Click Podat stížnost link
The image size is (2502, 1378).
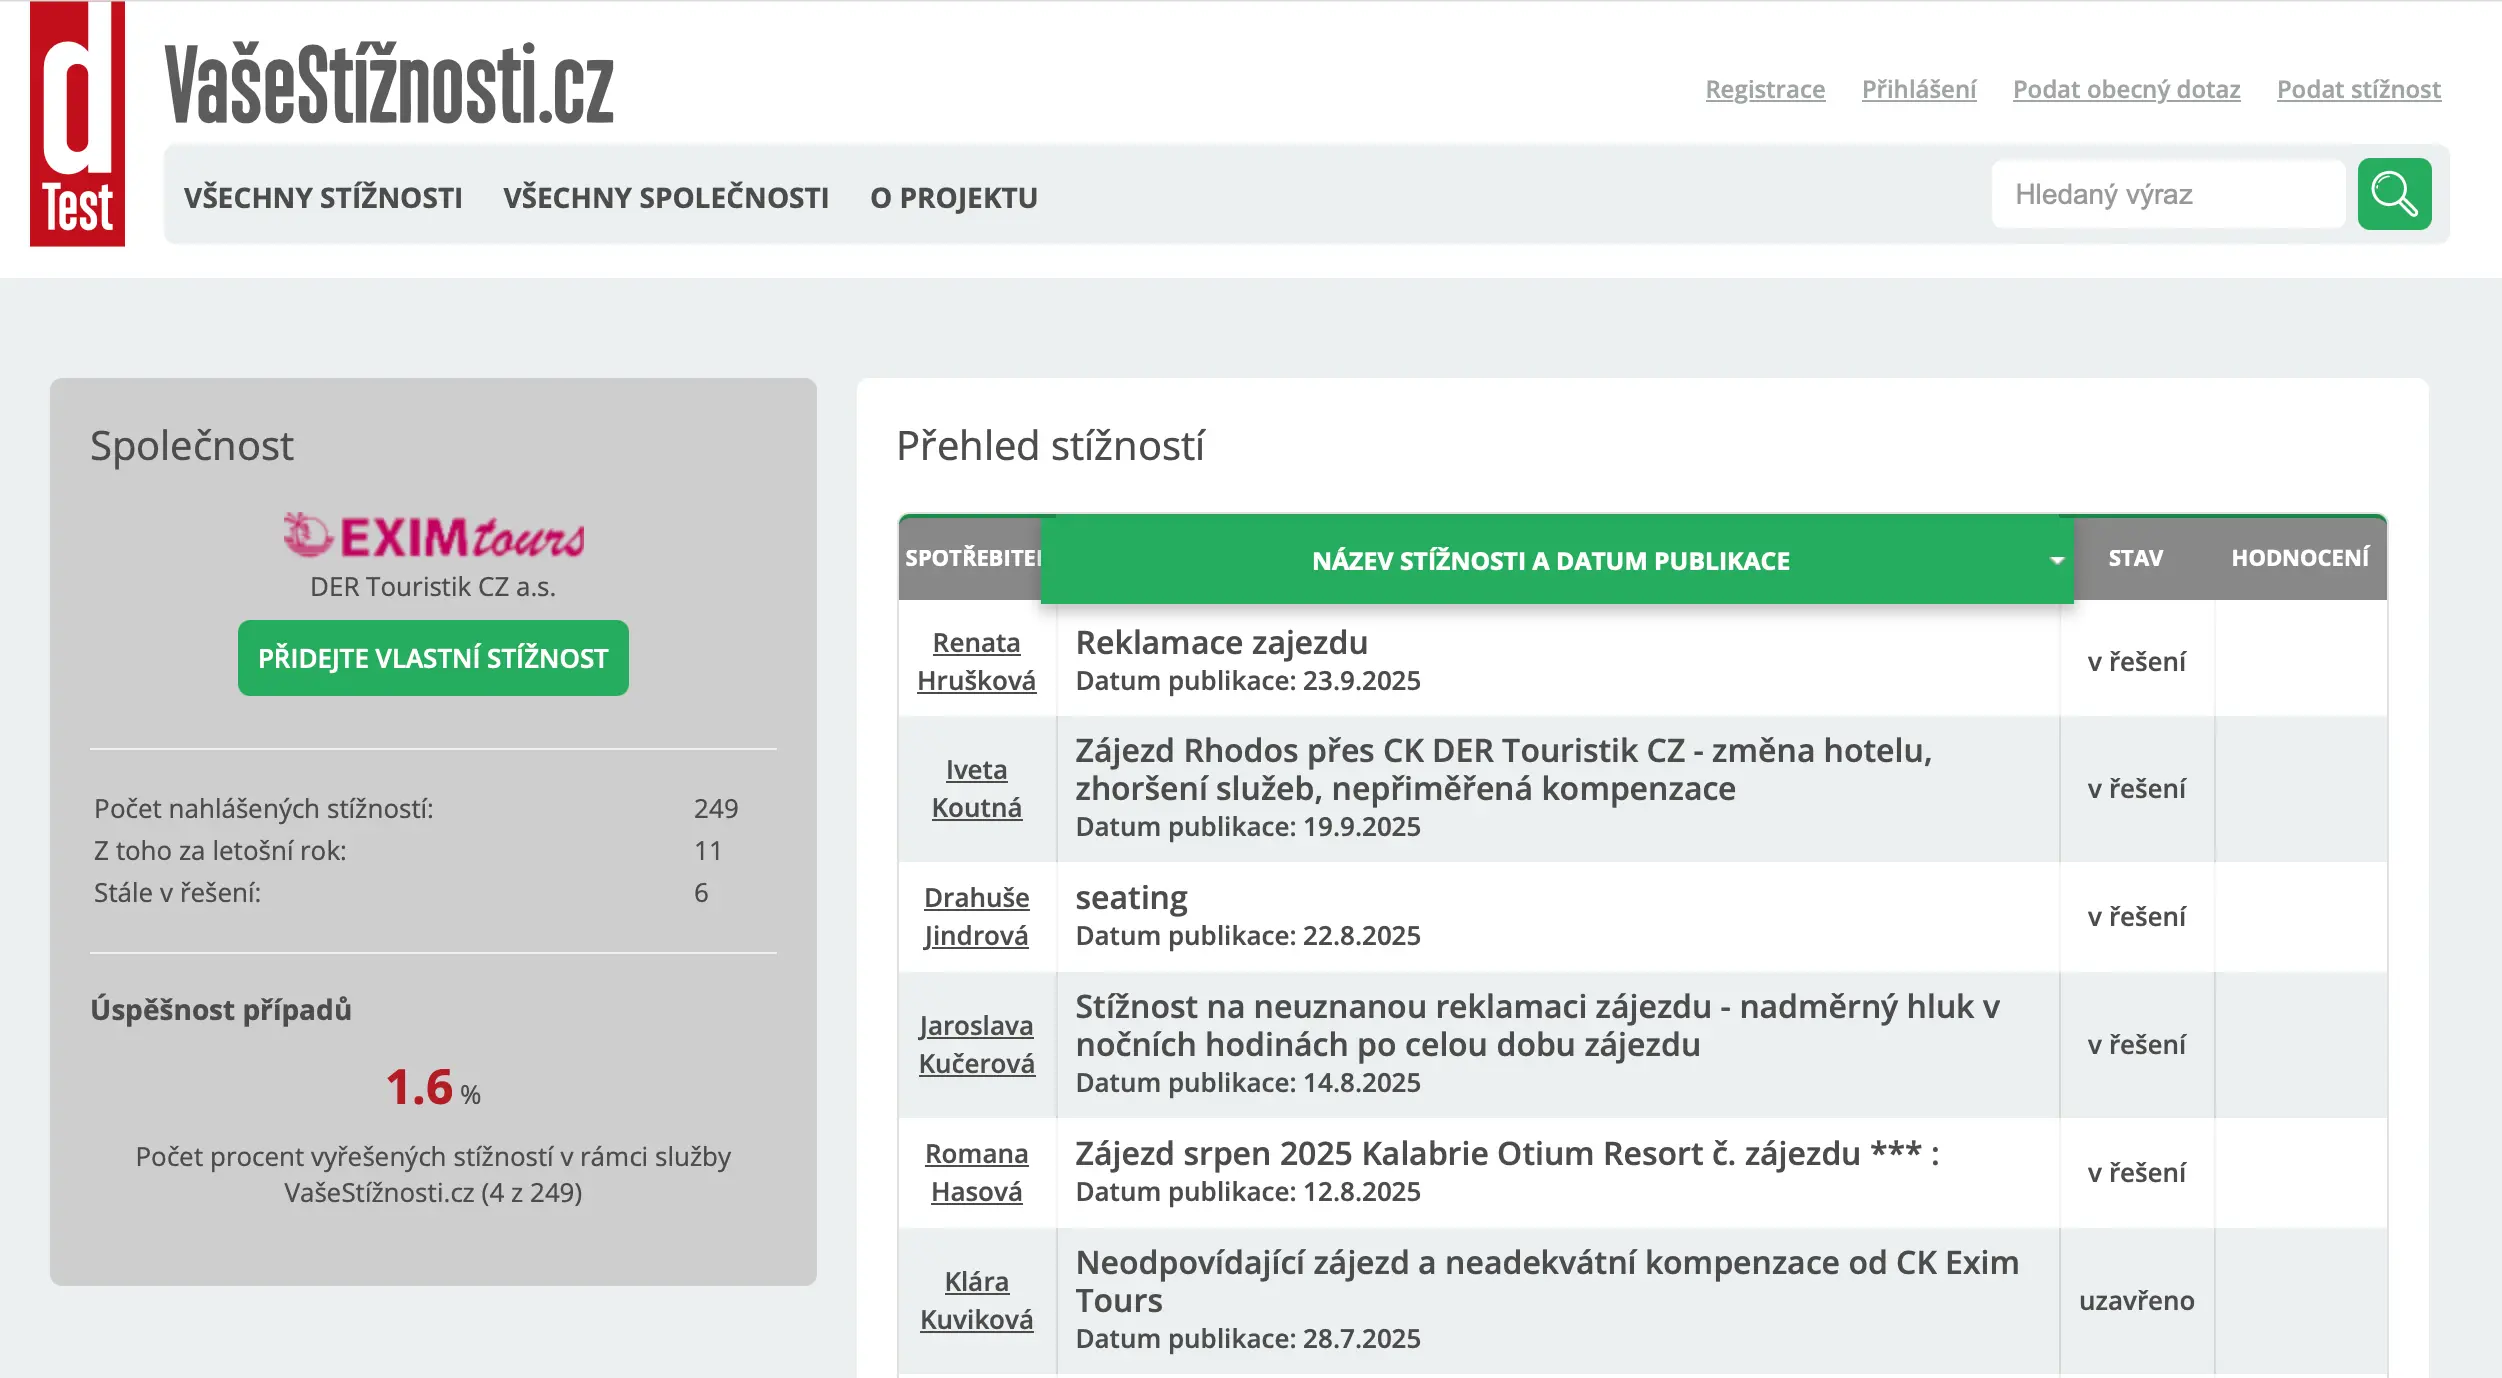2358,89
